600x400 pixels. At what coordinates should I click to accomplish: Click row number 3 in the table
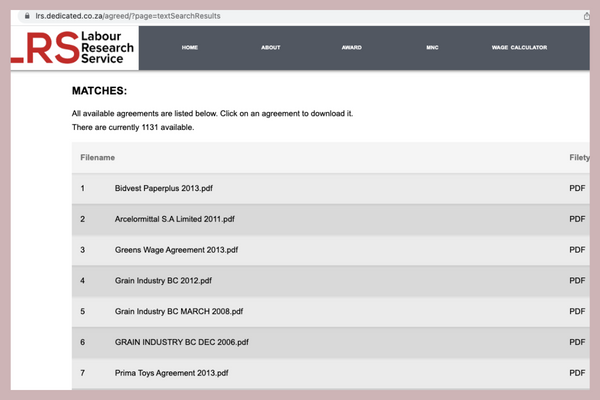coord(82,250)
